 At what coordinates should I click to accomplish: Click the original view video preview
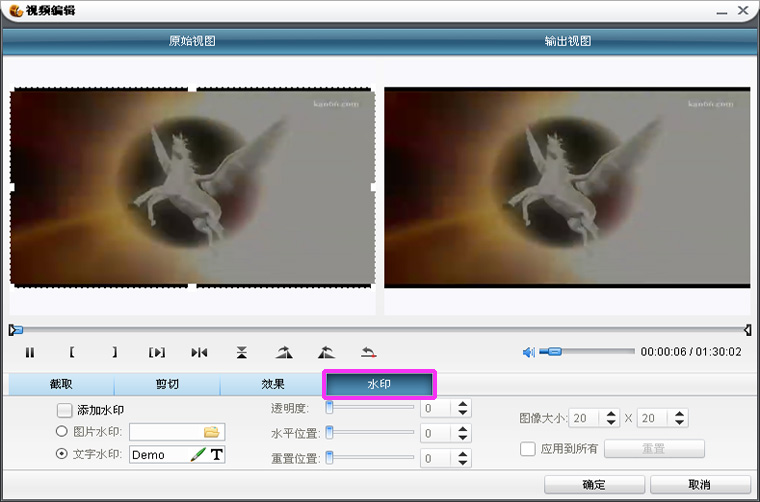pos(192,188)
